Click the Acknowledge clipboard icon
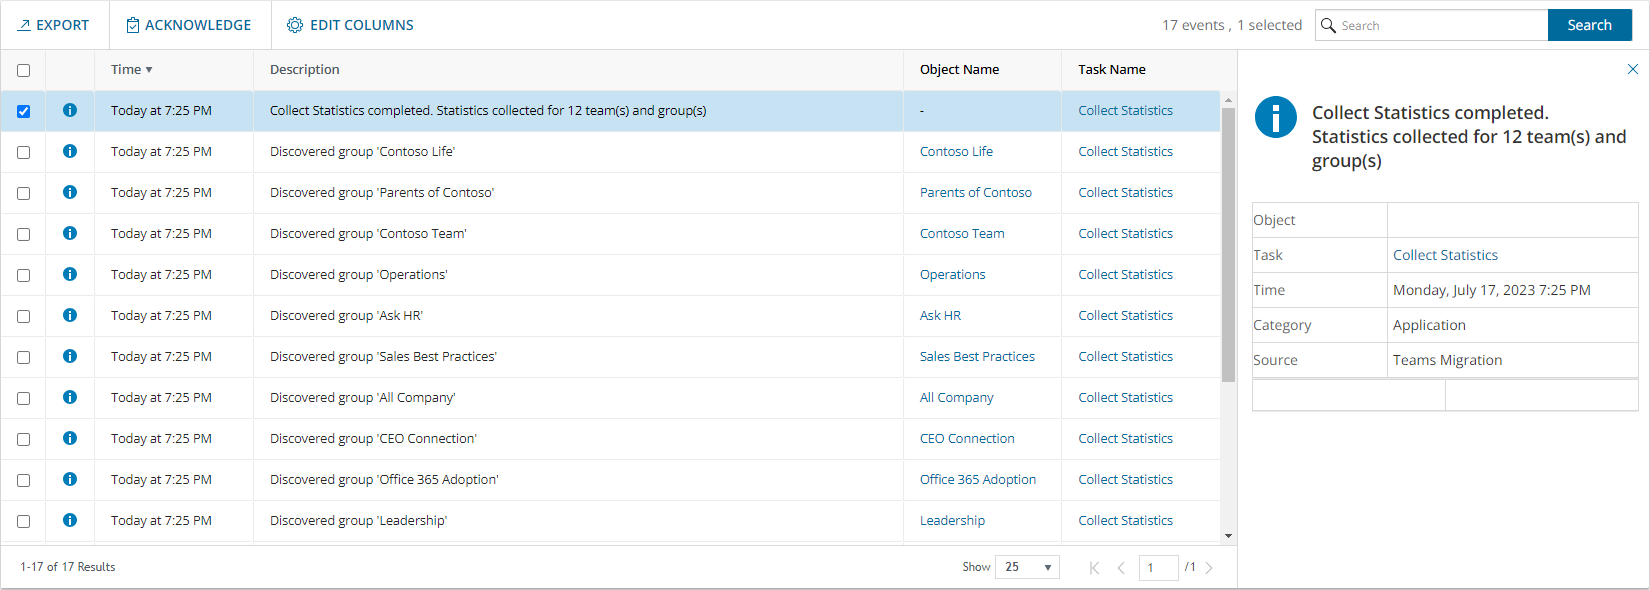 133,25
